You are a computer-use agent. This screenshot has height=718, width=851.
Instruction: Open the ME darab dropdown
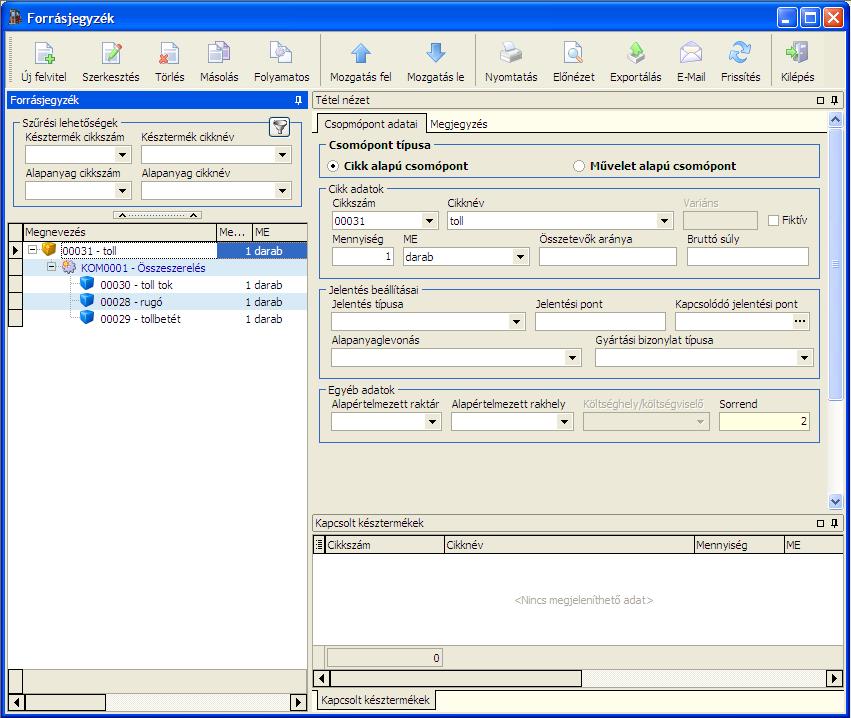click(x=520, y=257)
